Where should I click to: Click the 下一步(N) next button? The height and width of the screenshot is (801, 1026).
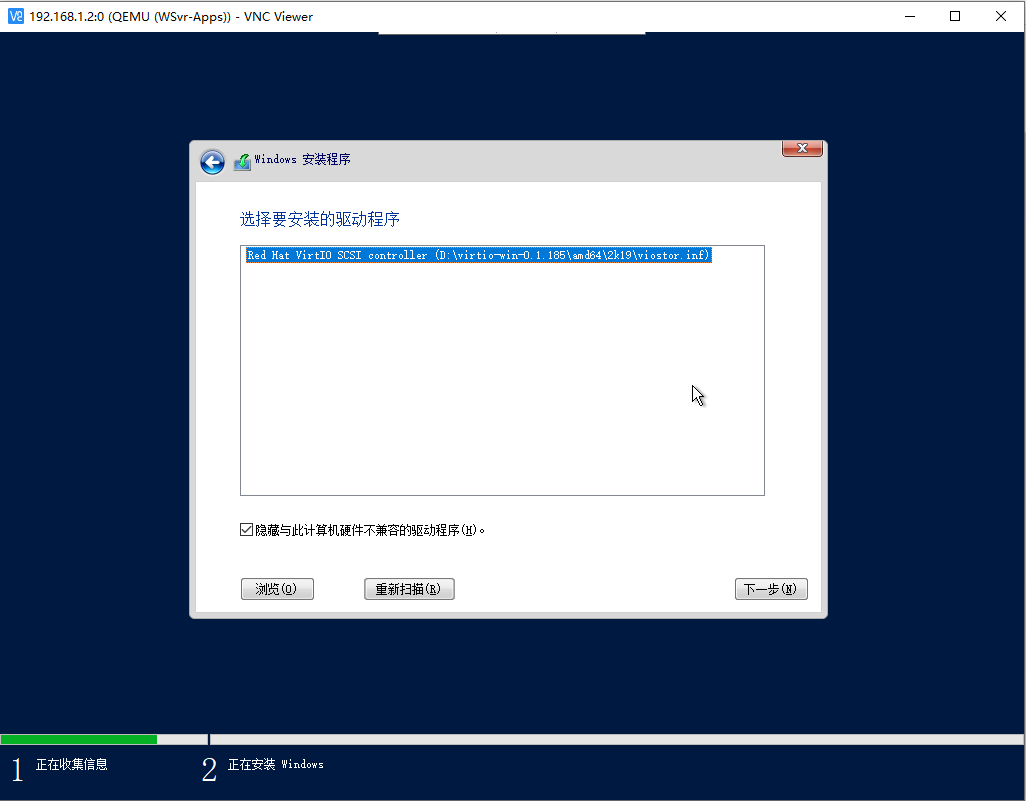tap(771, 589)
